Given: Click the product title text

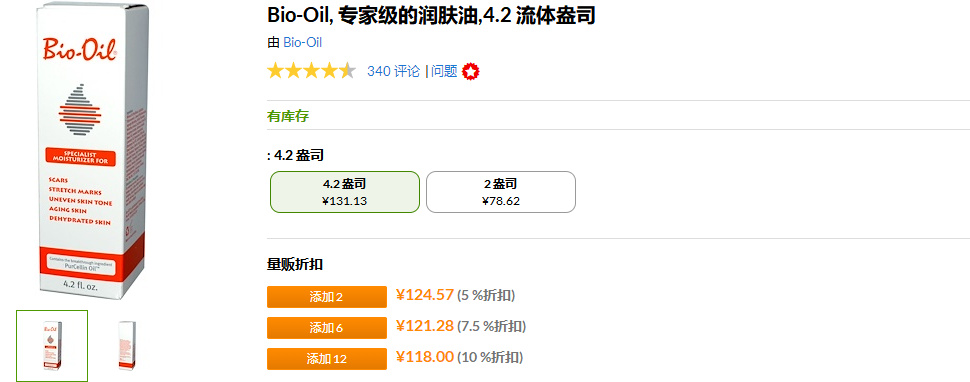Looking at the screenshot, I should (431, 15).
